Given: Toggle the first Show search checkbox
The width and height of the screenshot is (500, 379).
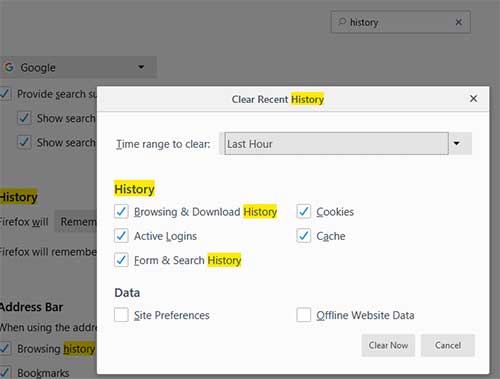Looking at the screenshot, I should click(24, 118).
